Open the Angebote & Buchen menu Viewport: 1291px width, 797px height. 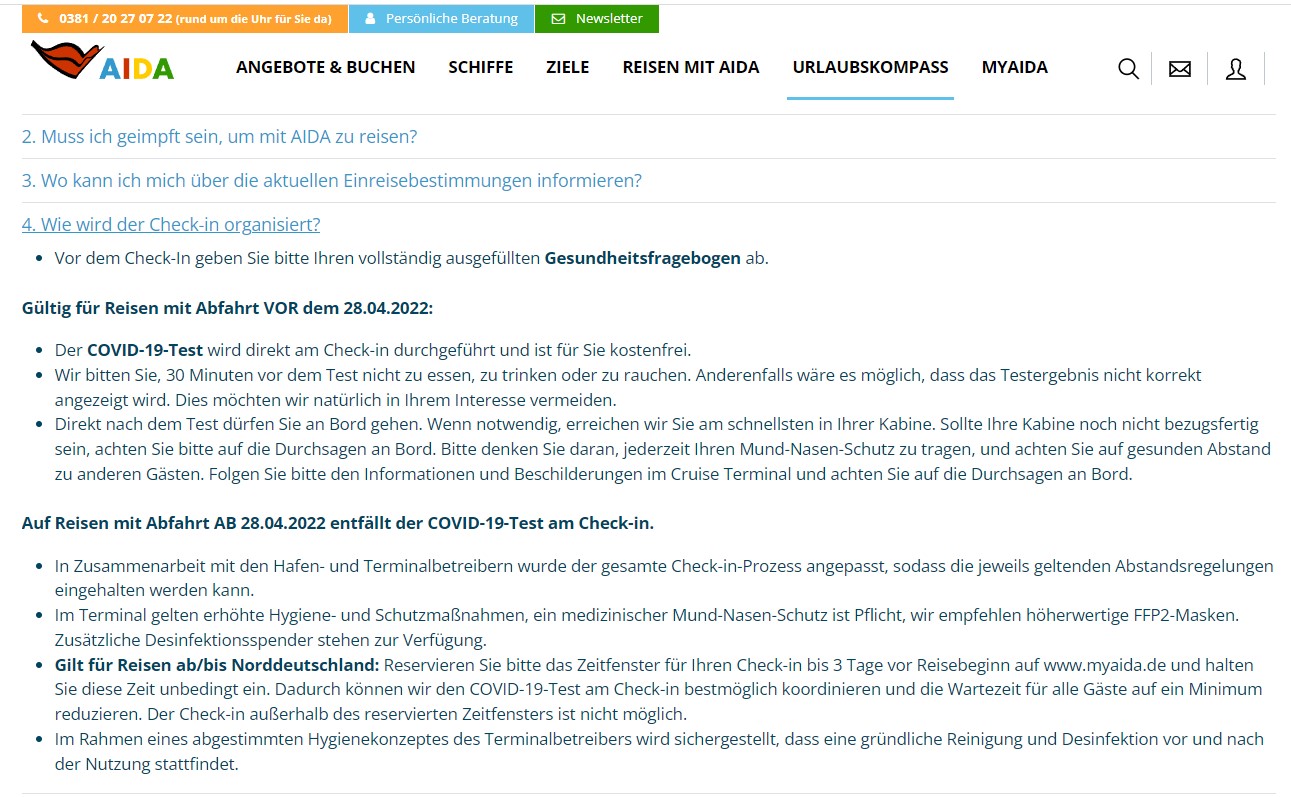[325, 67]
